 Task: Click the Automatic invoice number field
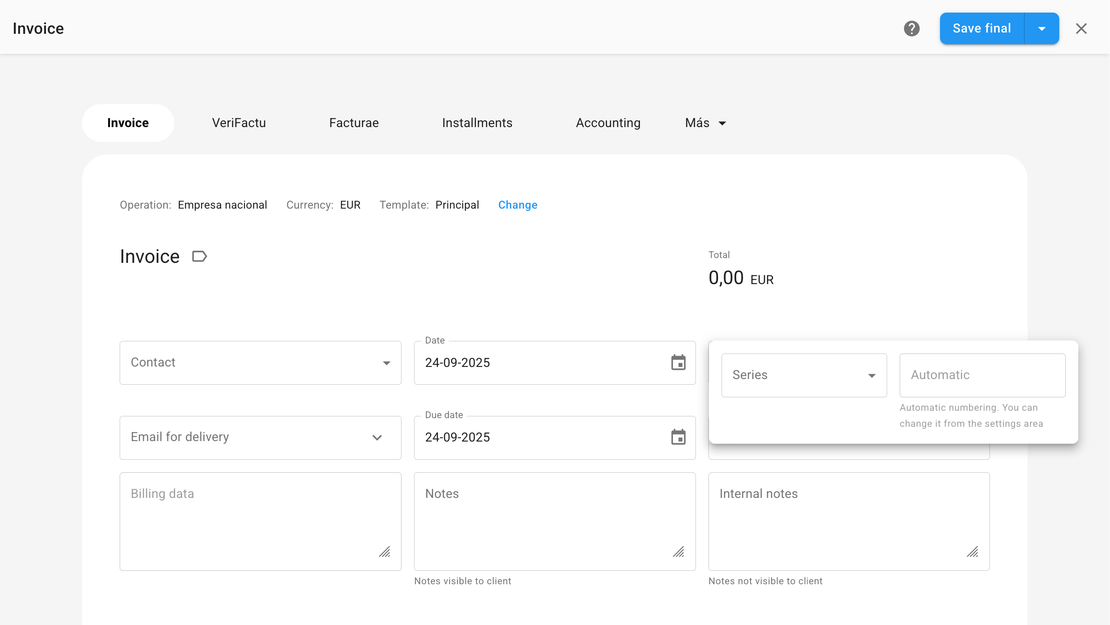pos(982,375)
